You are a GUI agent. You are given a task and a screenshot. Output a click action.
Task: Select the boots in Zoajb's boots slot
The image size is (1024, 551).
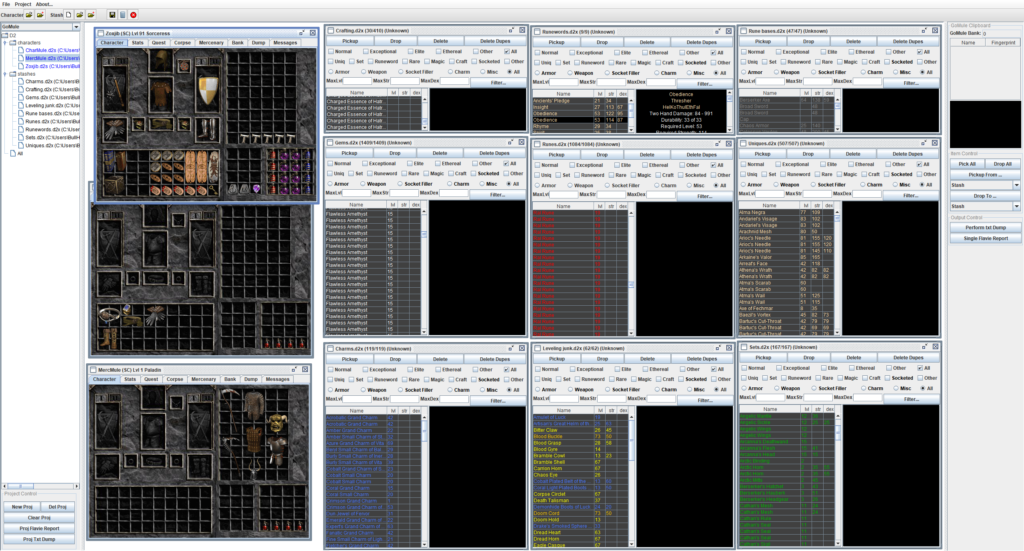click(208, 129)
